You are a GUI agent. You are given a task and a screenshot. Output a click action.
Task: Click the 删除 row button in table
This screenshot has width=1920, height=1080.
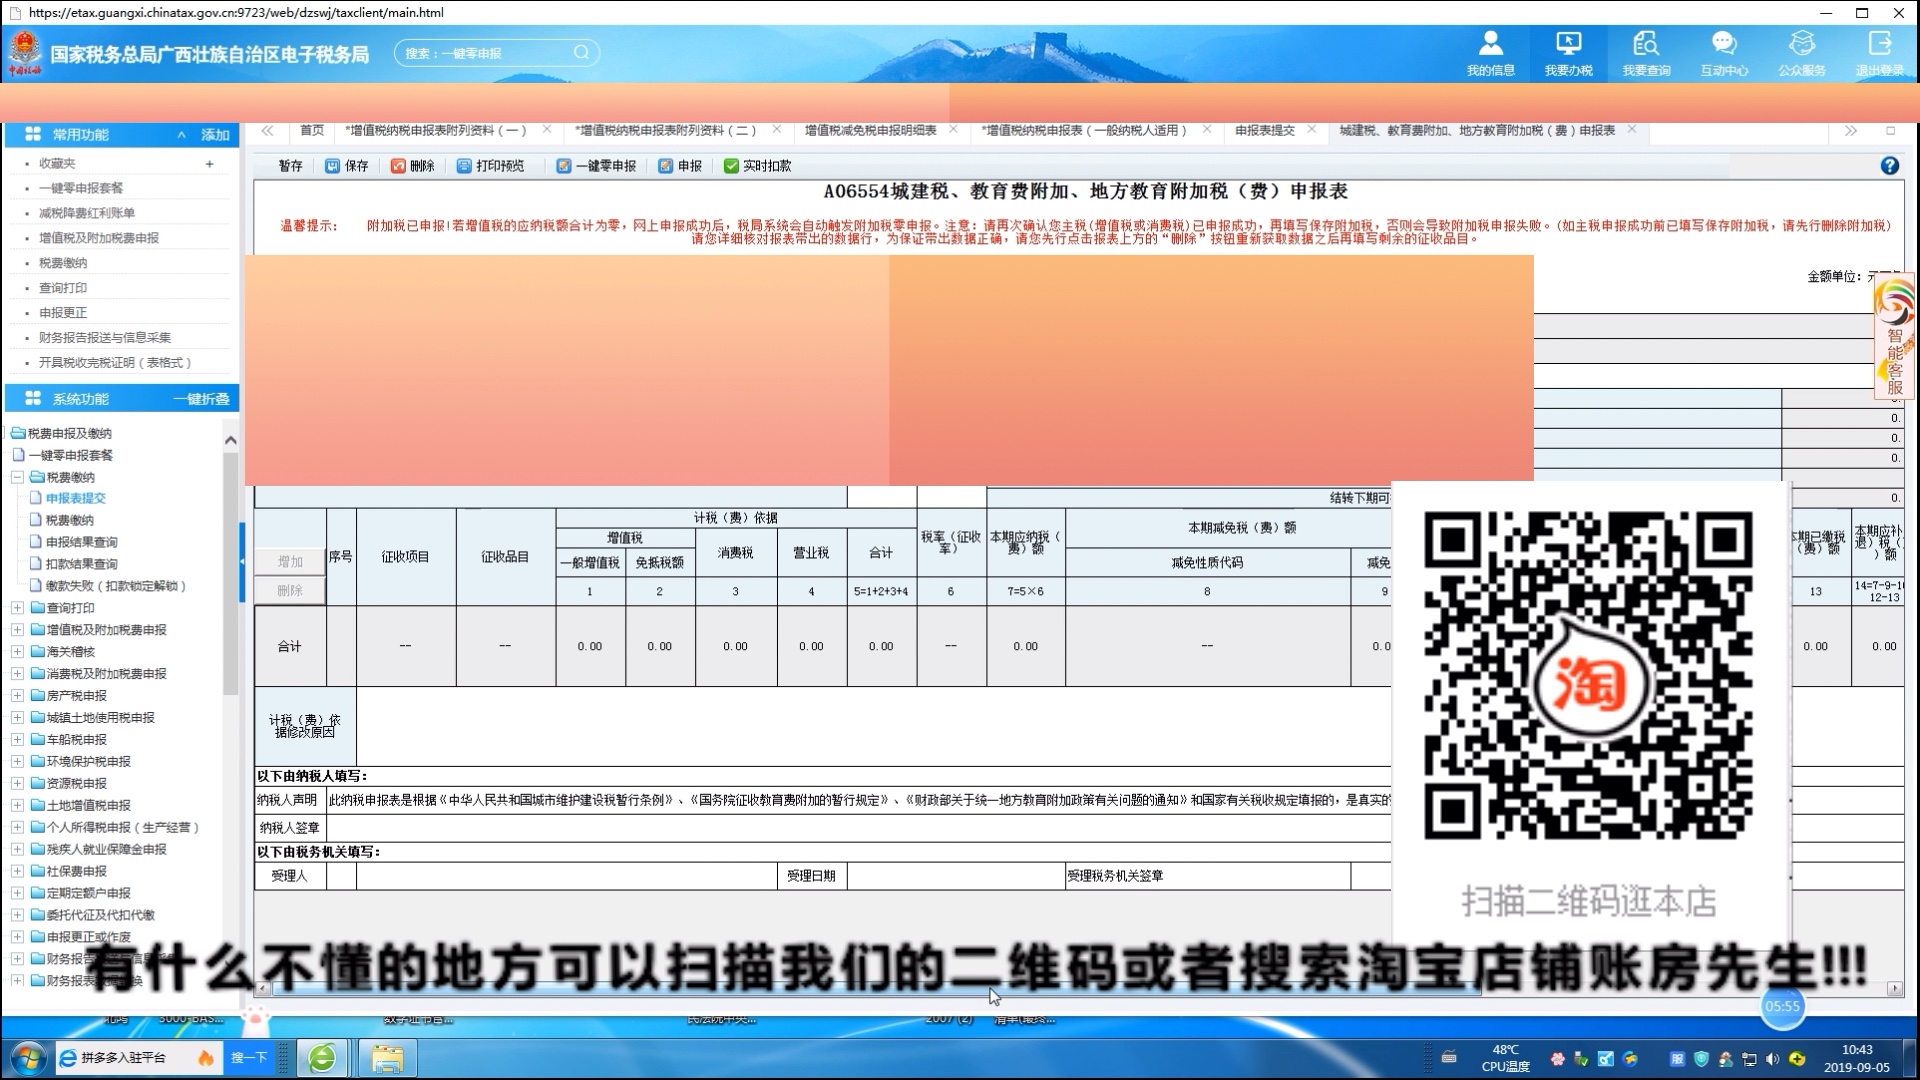(x=290, y=591)
